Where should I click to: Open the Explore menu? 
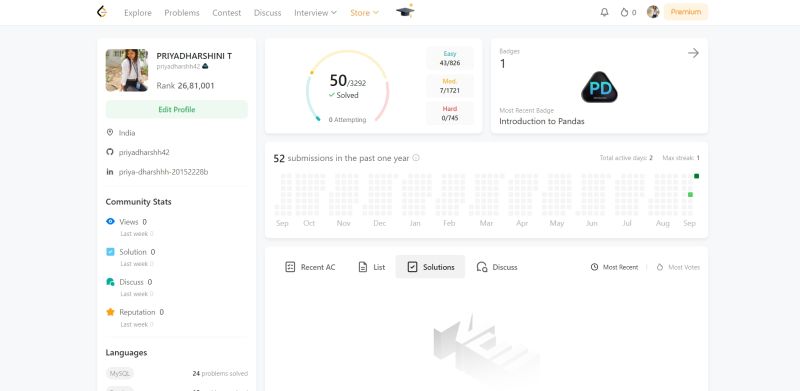click(x=138, y=13)
